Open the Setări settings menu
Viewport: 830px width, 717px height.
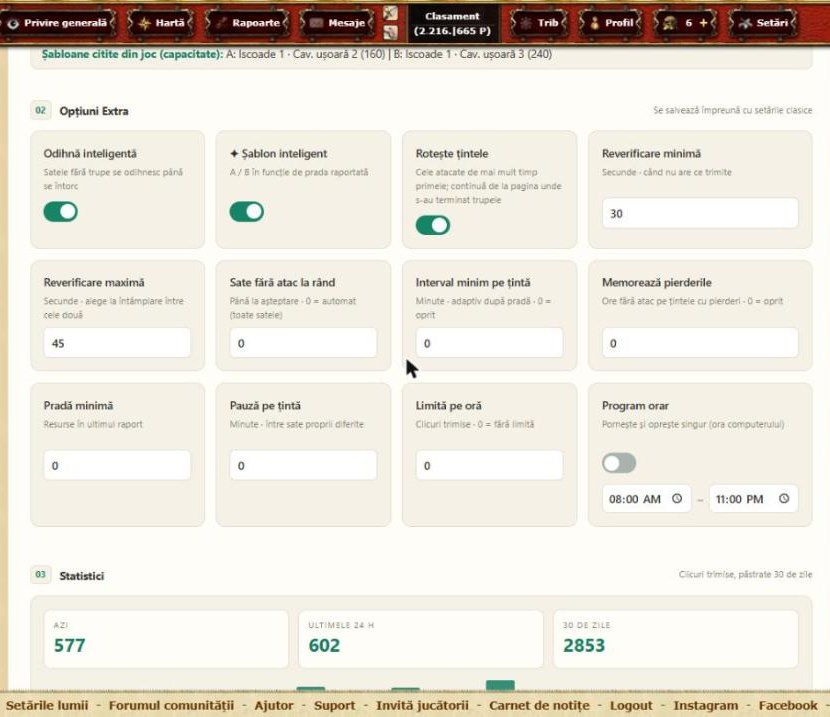[x=763, y=23]
